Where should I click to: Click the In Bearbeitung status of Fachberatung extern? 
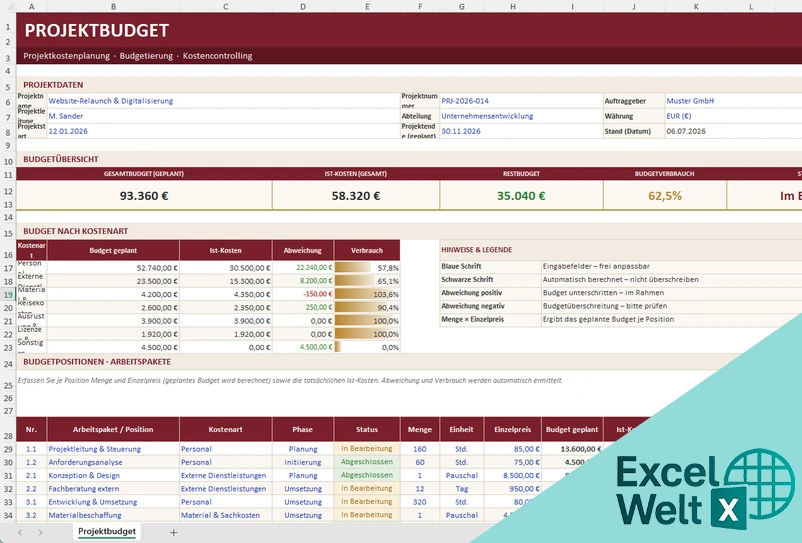pos(367,489)
